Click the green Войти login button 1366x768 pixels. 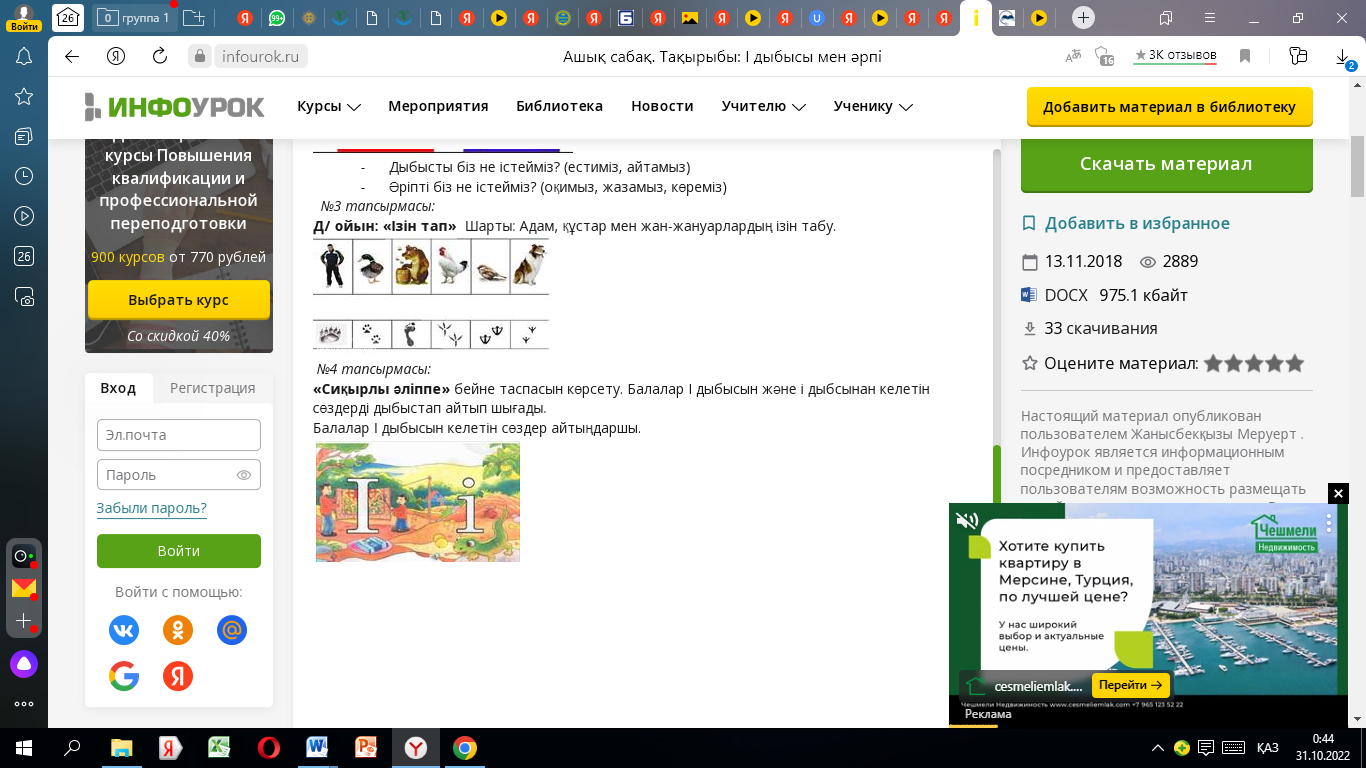coord(179,551)
